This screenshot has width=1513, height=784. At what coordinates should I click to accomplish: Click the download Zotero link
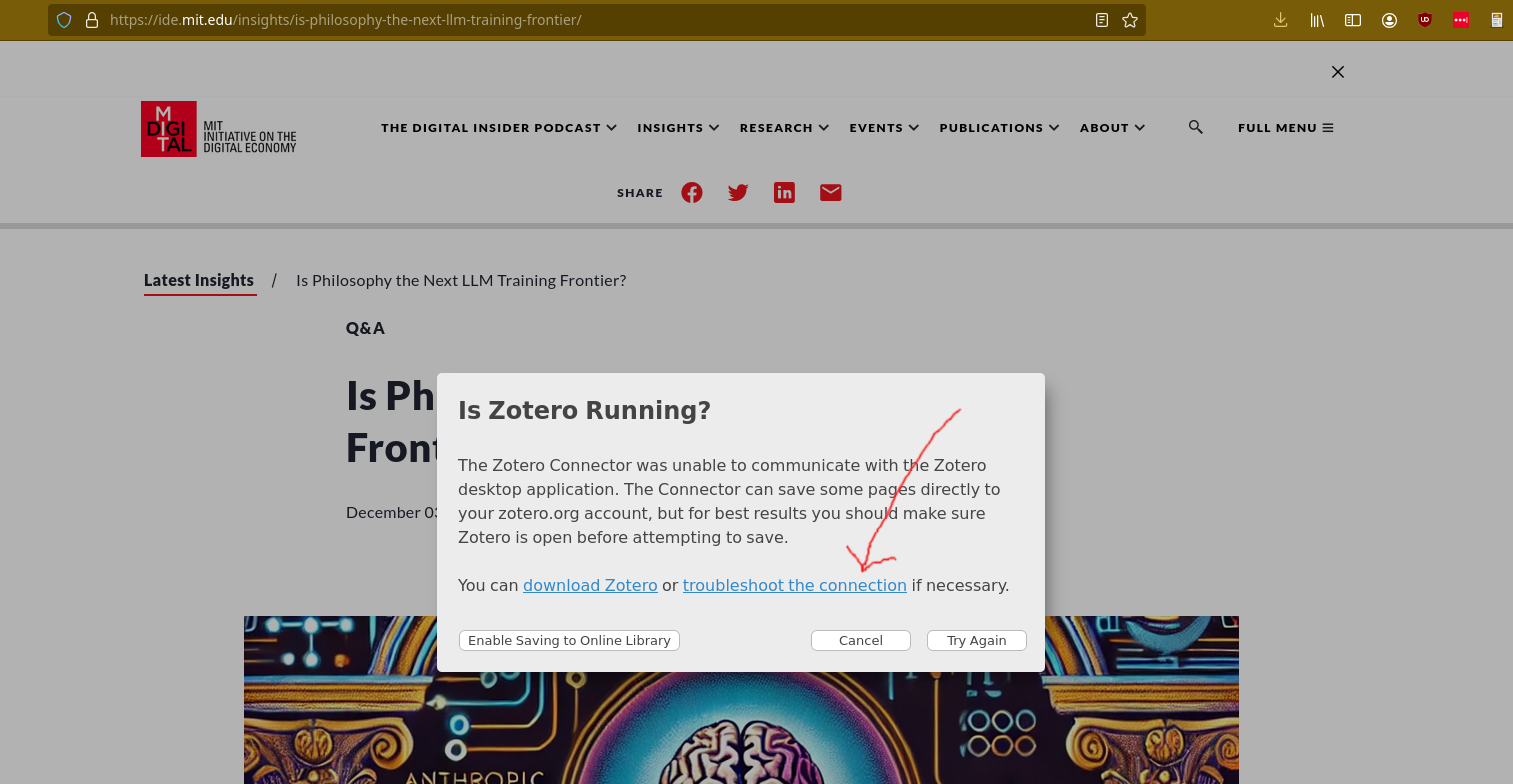[590, 585]
